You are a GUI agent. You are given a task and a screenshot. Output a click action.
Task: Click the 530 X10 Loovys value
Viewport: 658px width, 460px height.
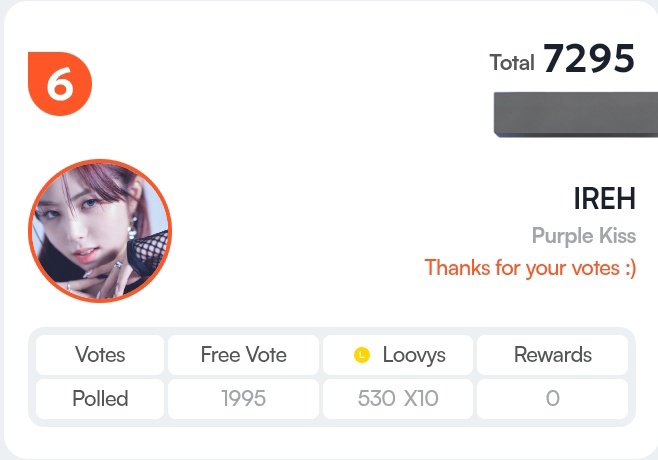tap(398, 399)
